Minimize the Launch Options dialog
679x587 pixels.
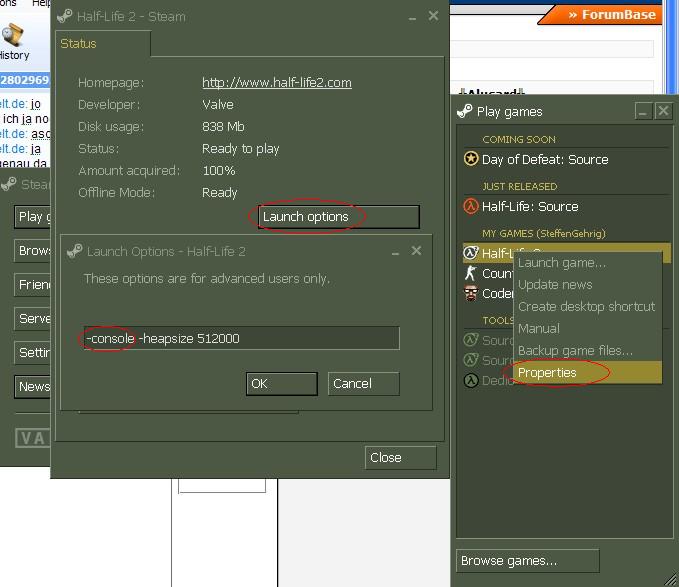(x=395, y=252)
